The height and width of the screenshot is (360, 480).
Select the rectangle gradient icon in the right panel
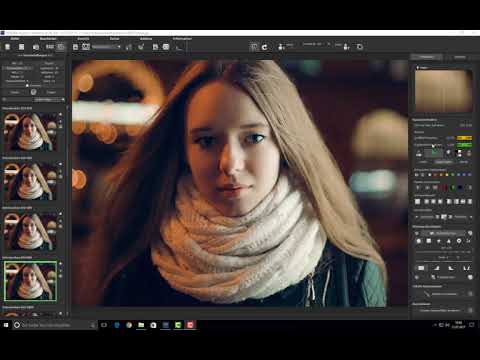tap(421, 268)
